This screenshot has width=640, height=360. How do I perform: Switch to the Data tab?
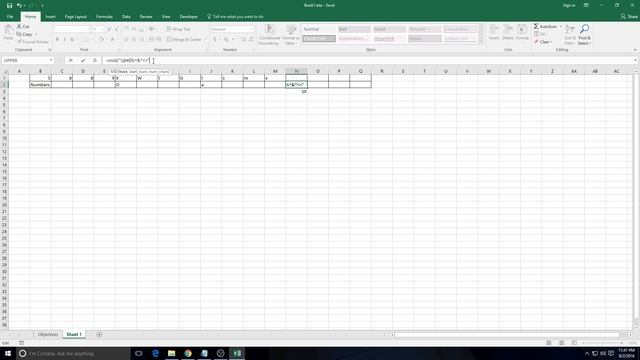click(126, 17)
